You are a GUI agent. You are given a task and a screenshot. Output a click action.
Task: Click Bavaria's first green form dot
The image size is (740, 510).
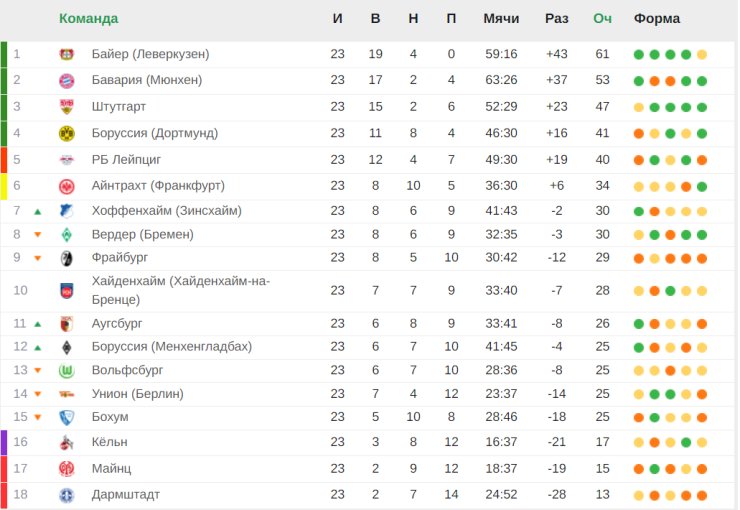click(639, 81)
